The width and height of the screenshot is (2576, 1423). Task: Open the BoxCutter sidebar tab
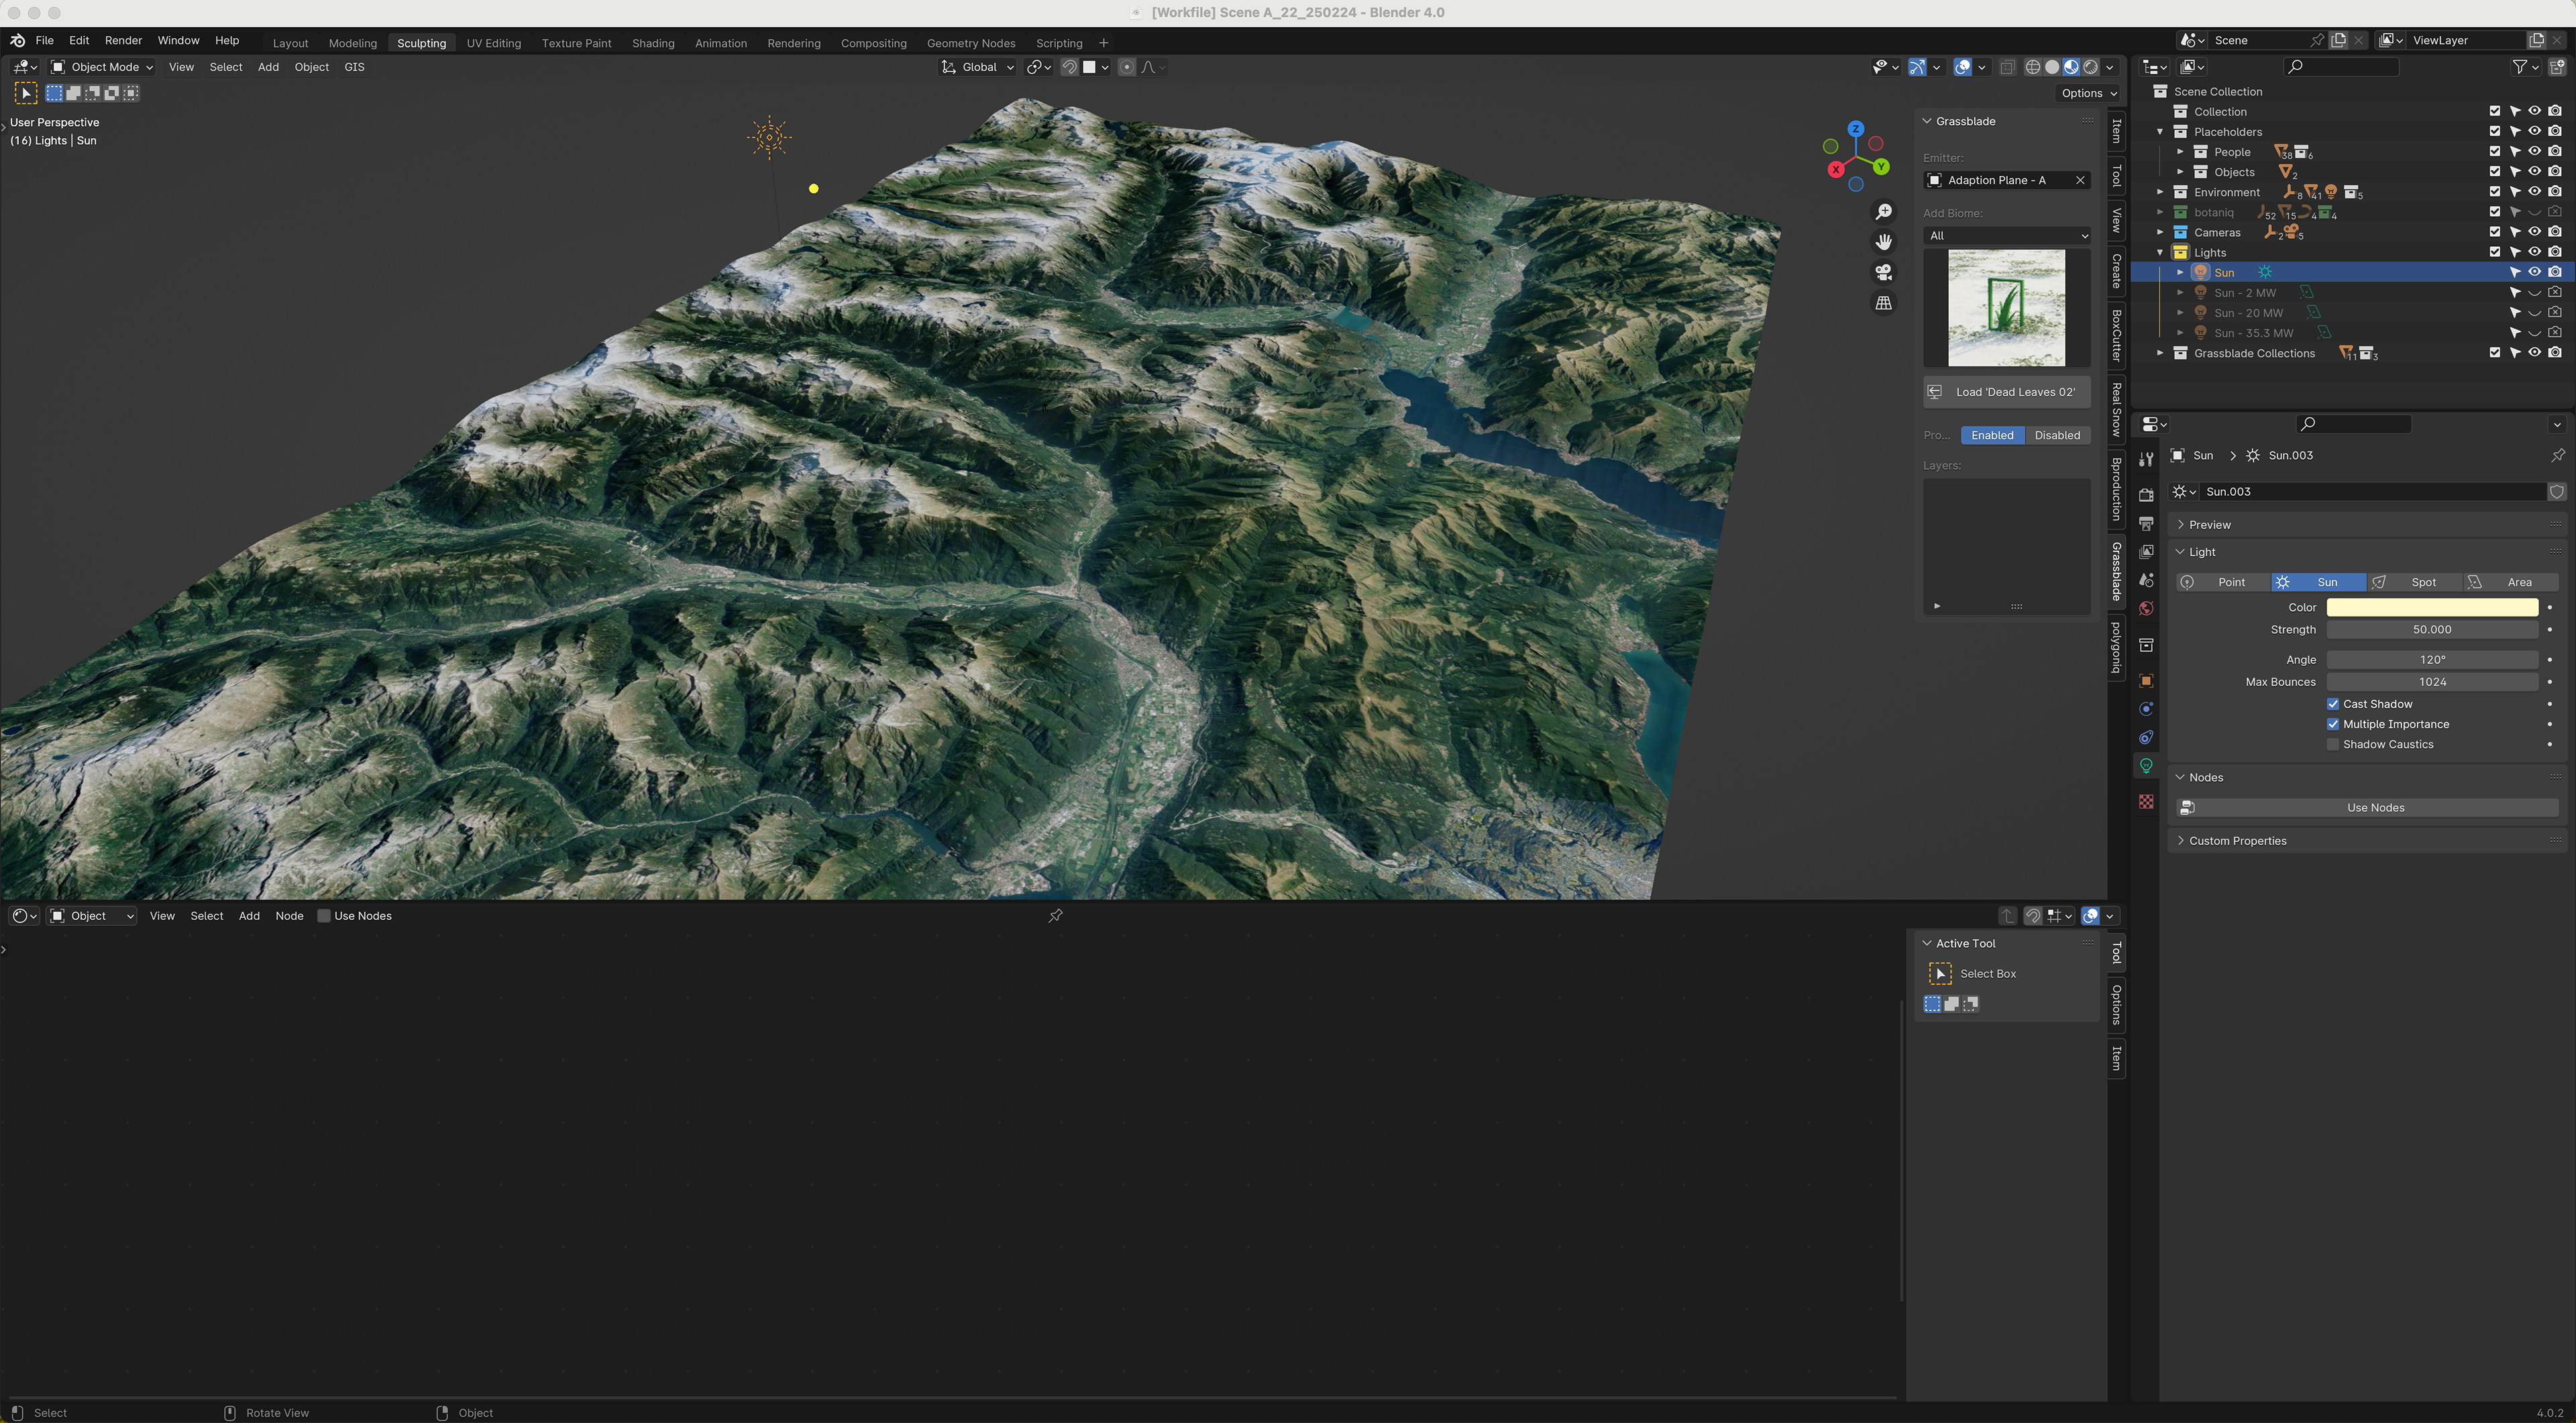pos(2116,334)
